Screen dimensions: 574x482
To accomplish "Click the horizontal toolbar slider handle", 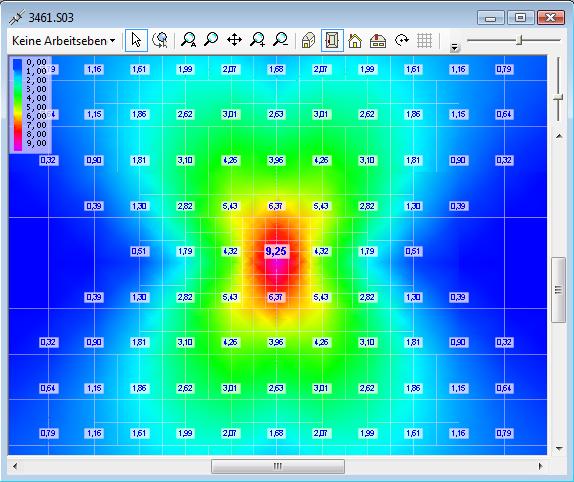I will point(519,40).
